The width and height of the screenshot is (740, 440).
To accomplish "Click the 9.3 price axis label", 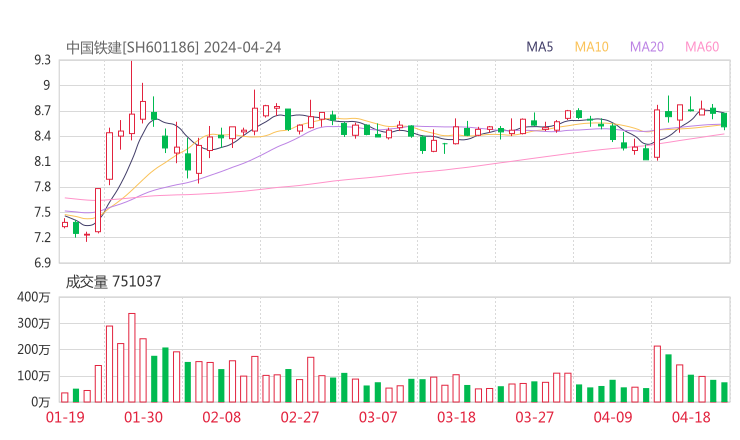I will click(x=42, y=60).
